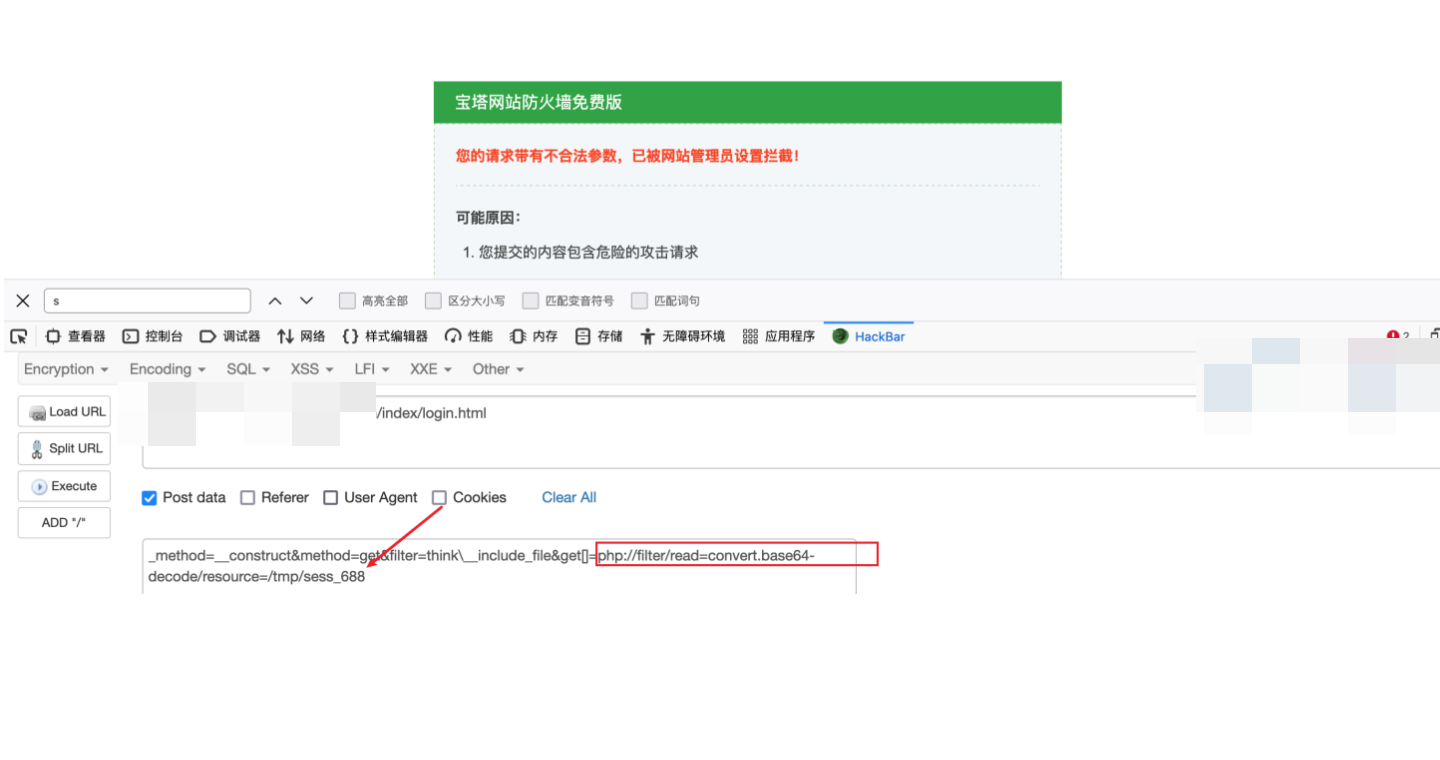Open the 无障碍环境 accessibility tab

click(x=683, y=336)
